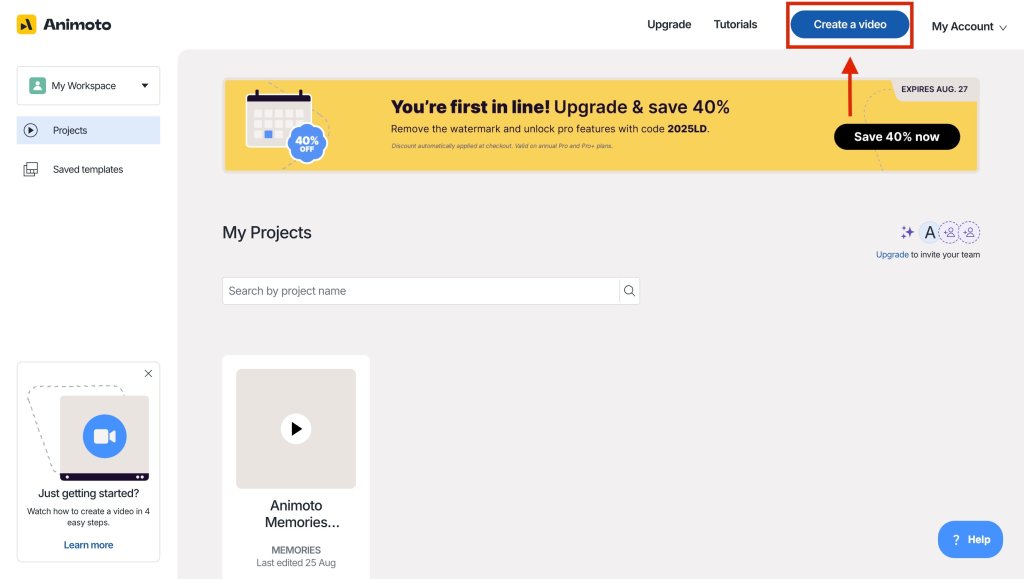Viewport: 1024px width, 579px height.
Task: Click the search magnifier icon
Action: pyautogui.click(x=629, y=290)
